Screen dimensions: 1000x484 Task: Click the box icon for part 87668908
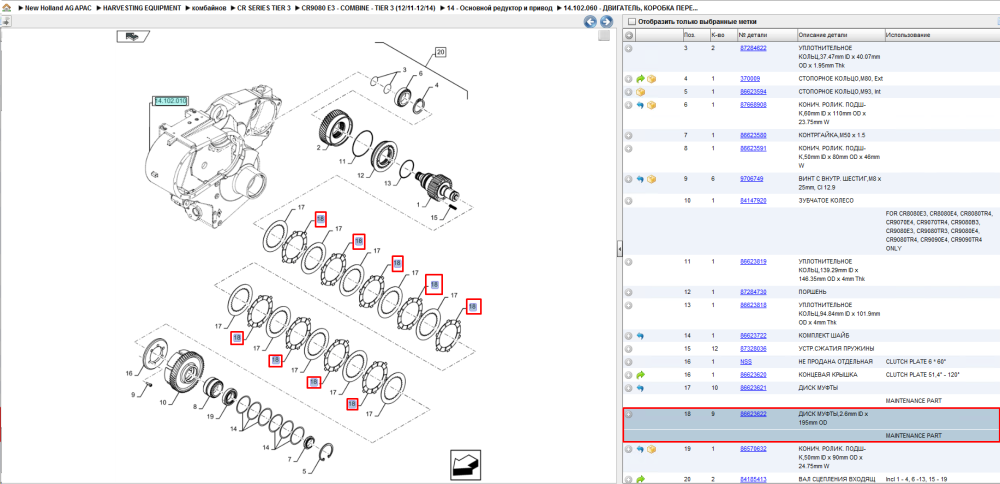(652, 105)
